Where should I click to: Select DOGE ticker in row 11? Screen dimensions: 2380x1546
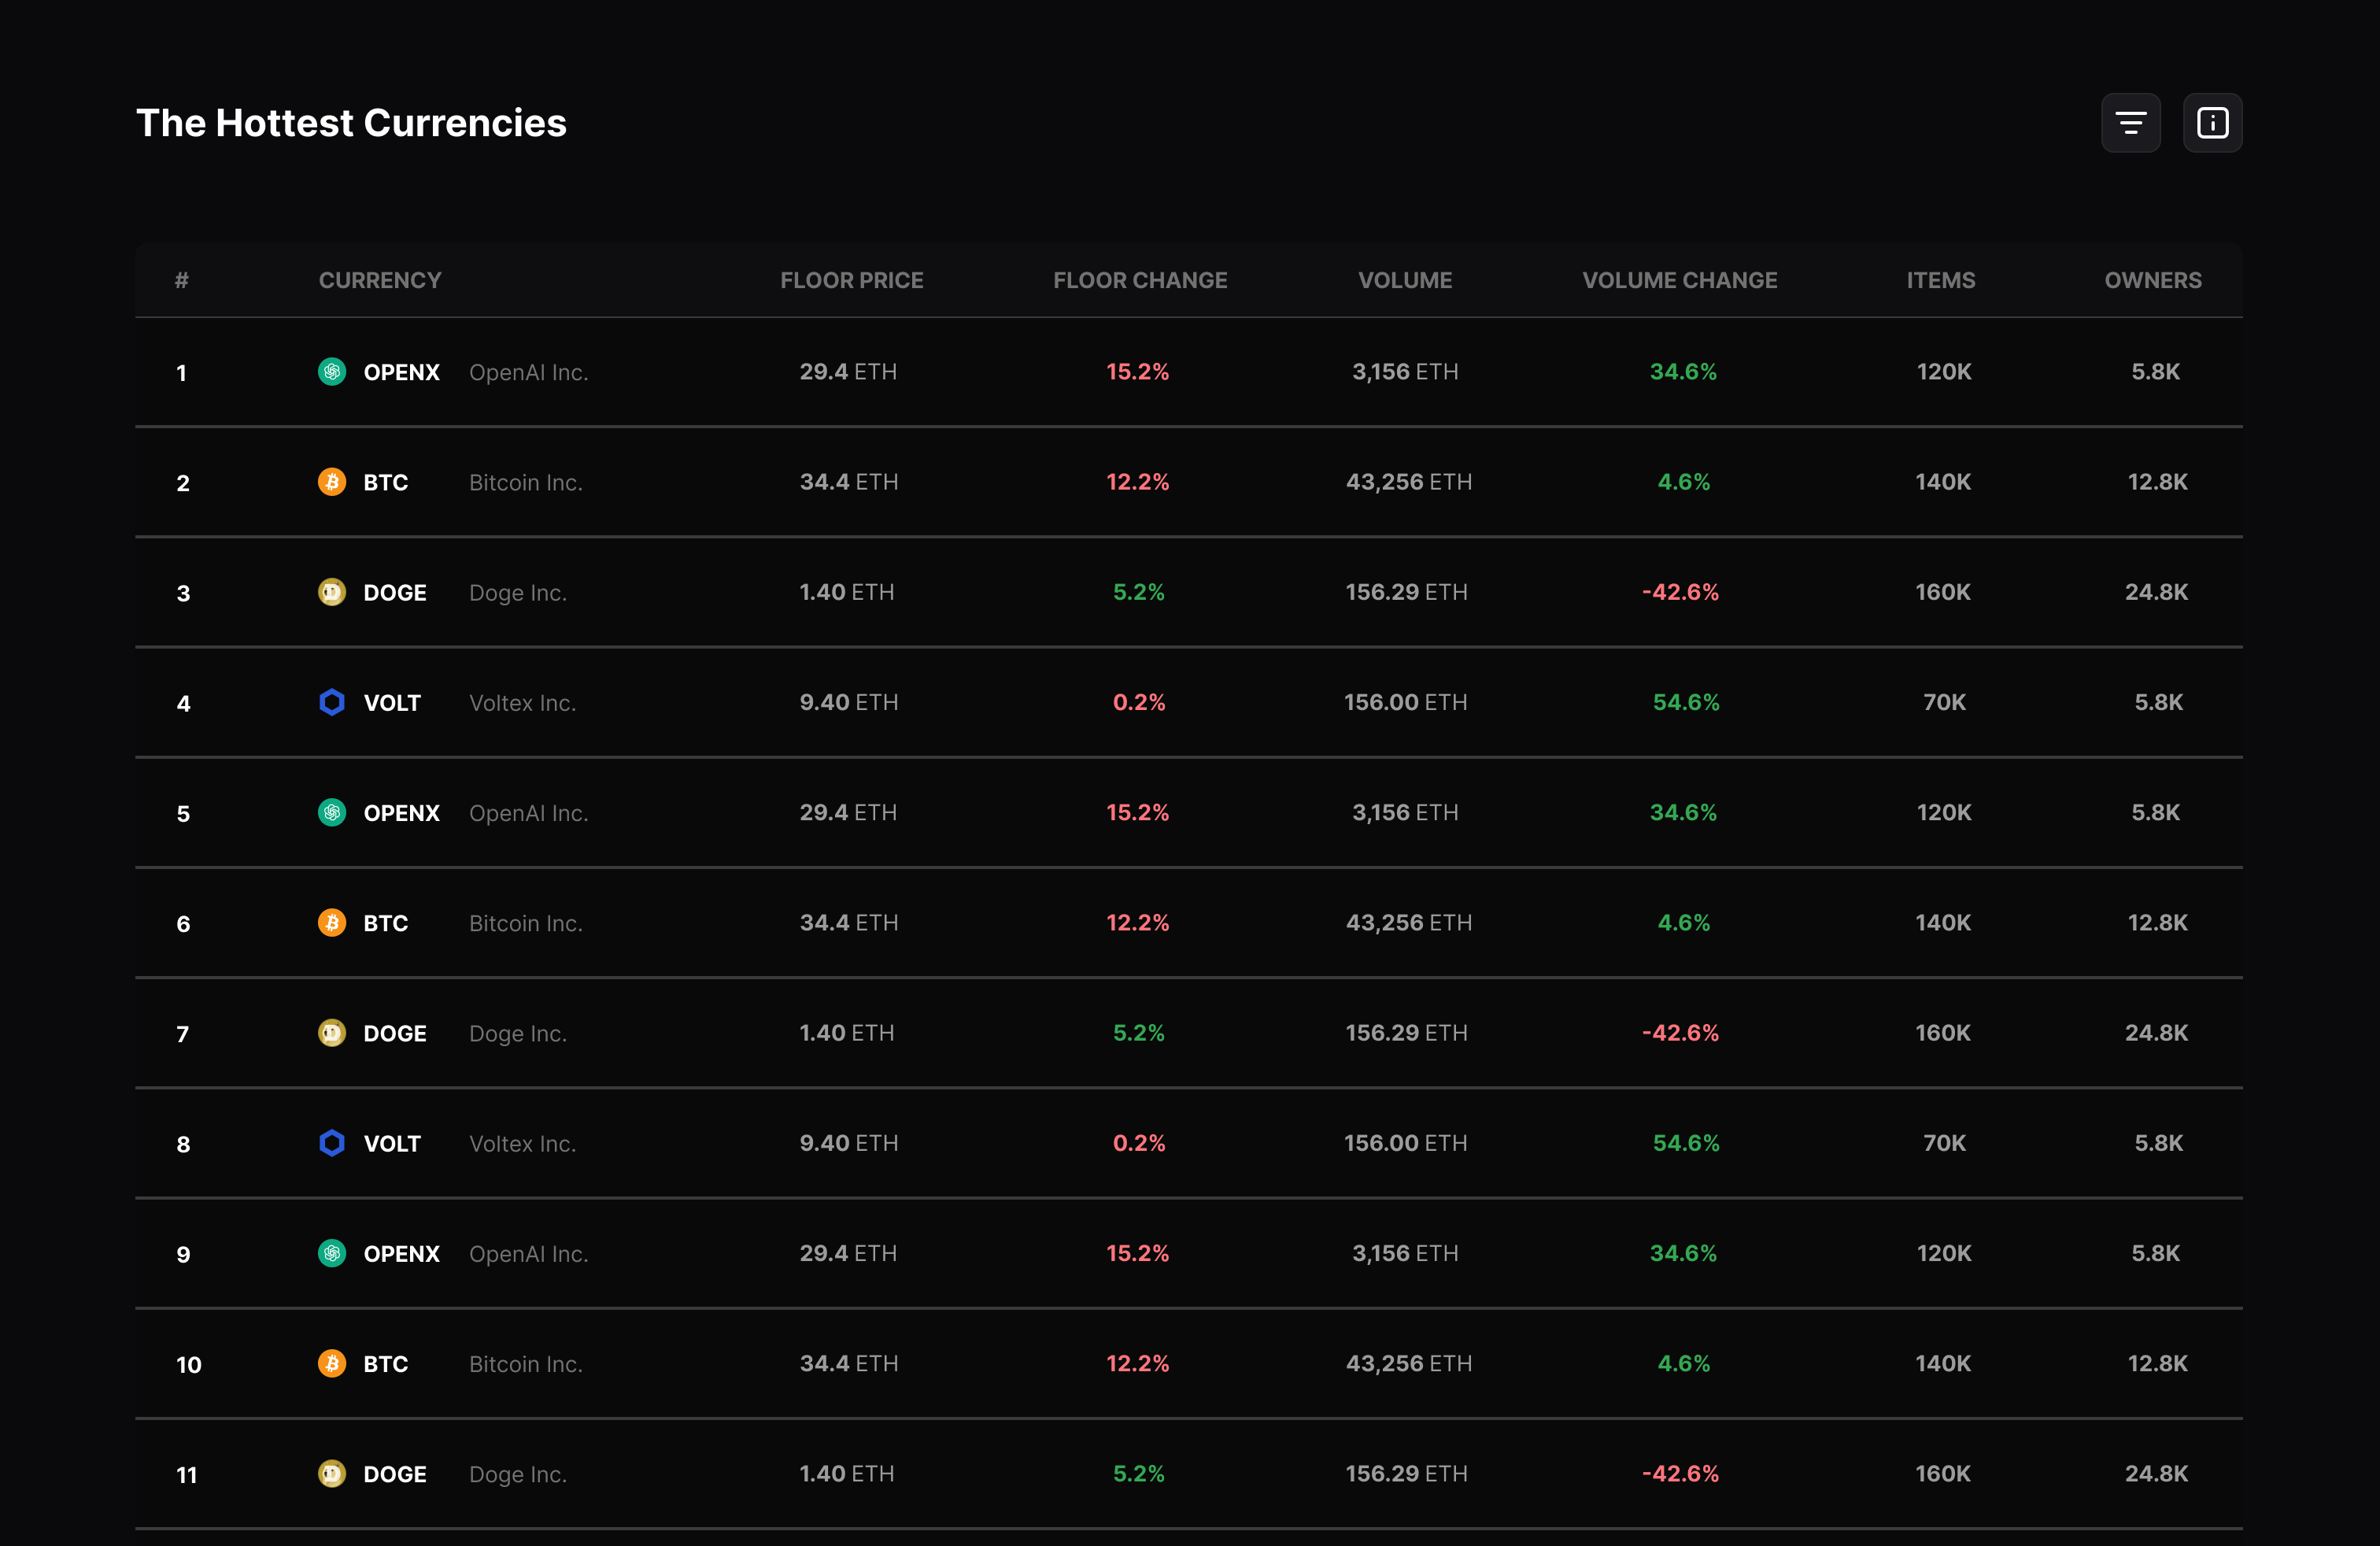coord(395,1474)
